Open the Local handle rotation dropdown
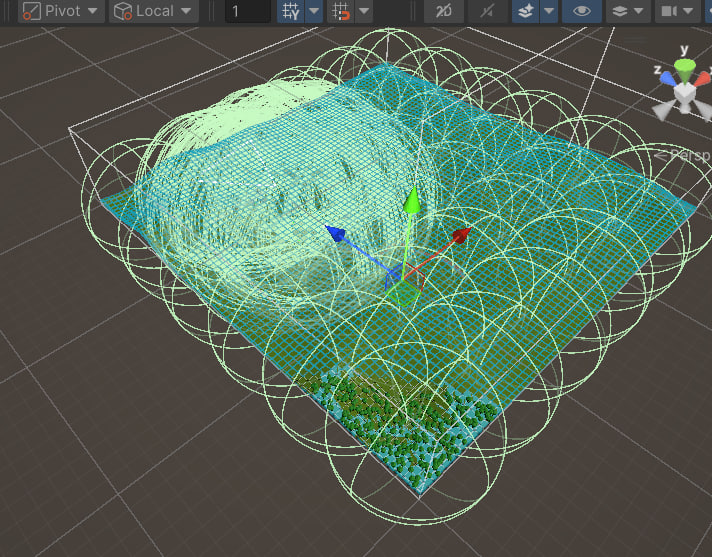This screenshot has height=557, width=712. (x=153, y=11)
